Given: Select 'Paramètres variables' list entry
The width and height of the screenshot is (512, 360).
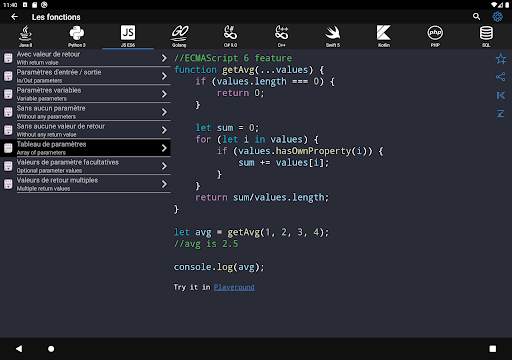Looking at the screenshot, I should tap(85, 94).
